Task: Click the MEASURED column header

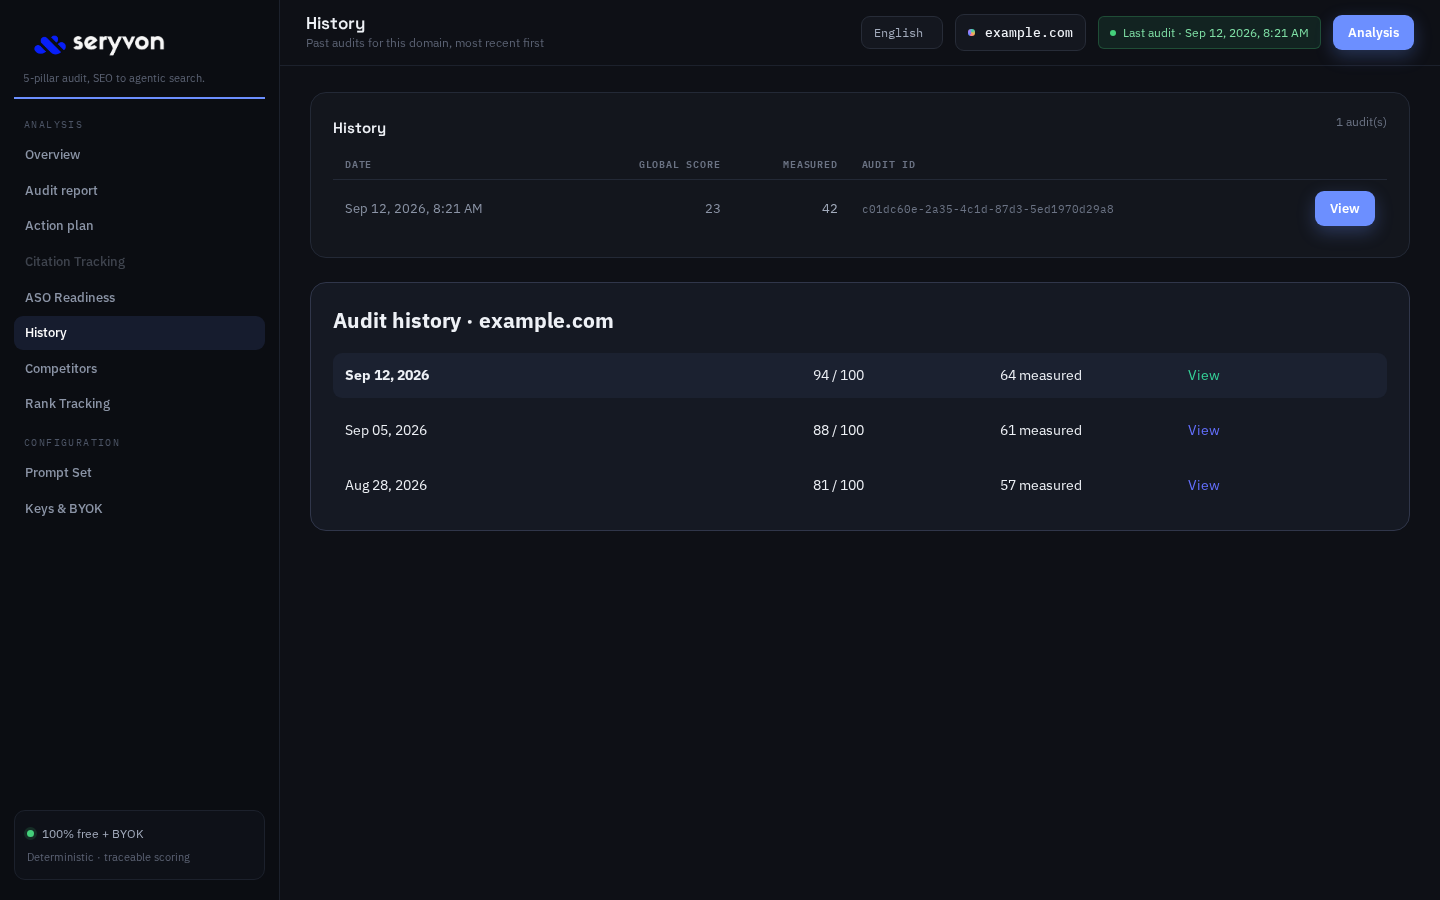Action: (810, 165)
